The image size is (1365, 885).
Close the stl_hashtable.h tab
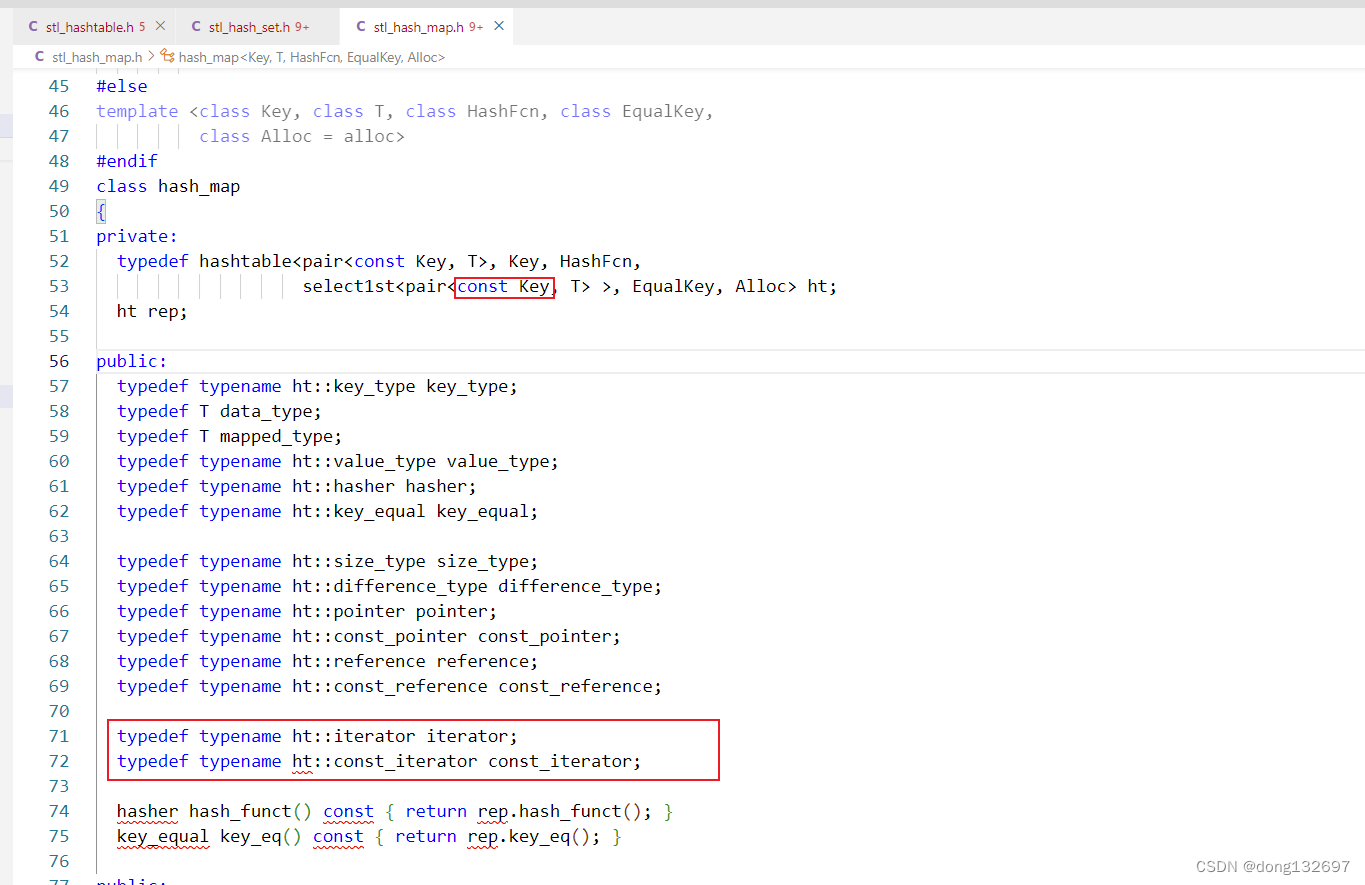(160, 27)
